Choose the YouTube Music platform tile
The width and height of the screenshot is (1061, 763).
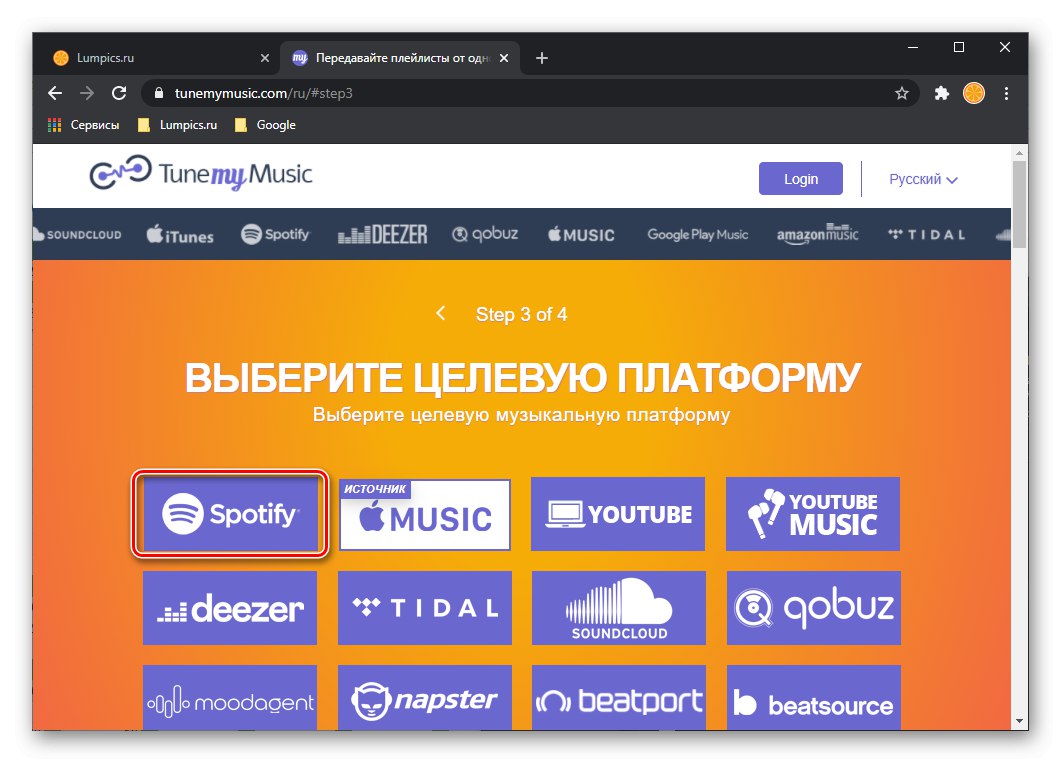(813, 513)
